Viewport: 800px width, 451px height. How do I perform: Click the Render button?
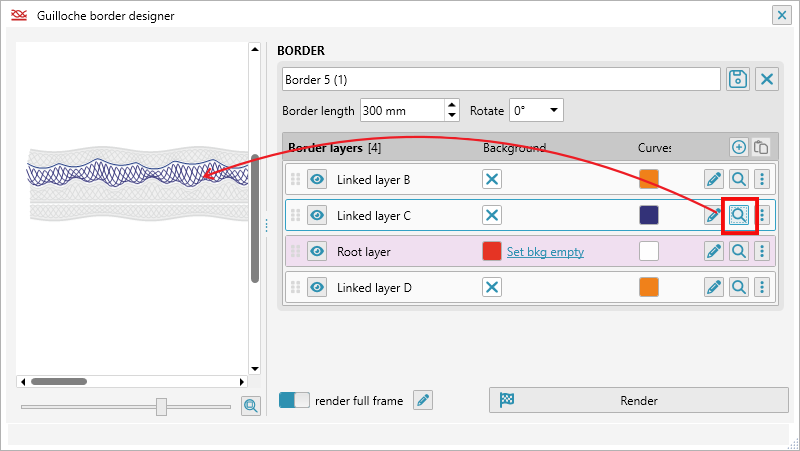[639, 400]
